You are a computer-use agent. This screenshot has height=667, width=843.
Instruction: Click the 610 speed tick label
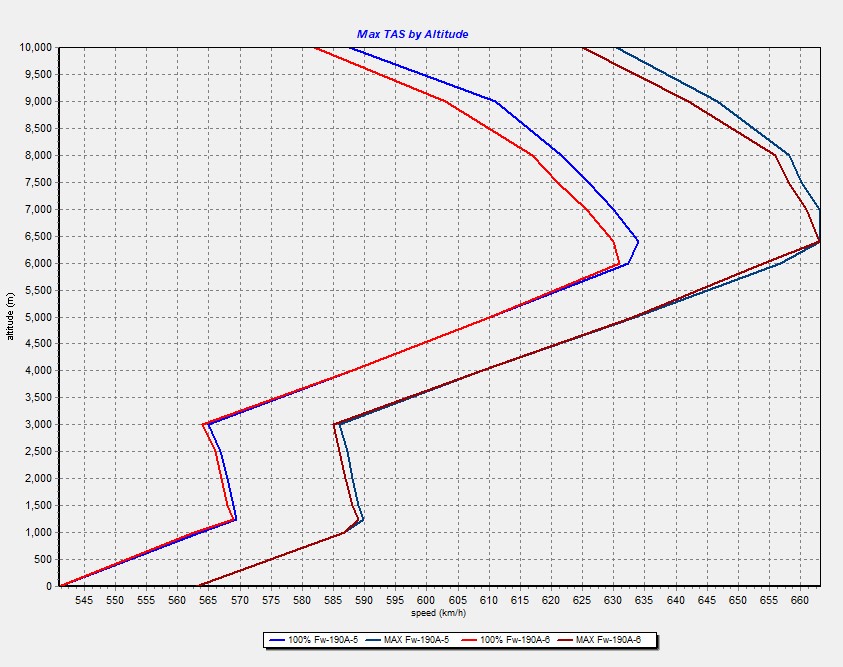[489, 600]
